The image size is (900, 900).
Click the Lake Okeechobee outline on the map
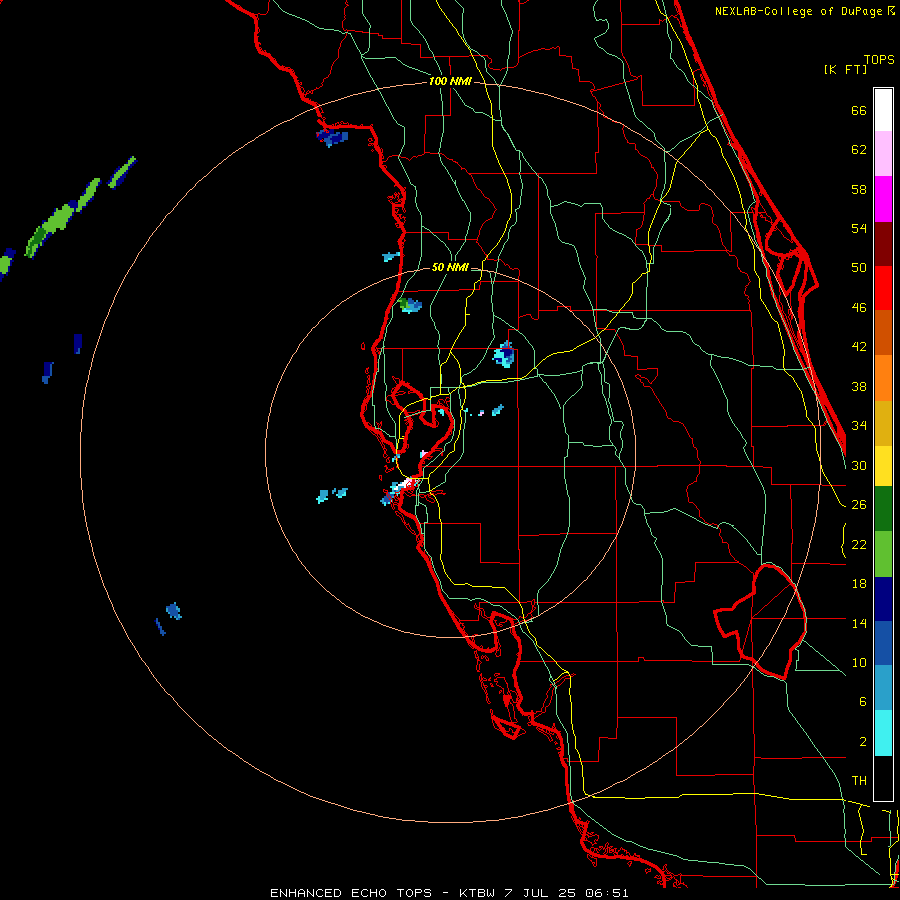(x=761, y=622)
